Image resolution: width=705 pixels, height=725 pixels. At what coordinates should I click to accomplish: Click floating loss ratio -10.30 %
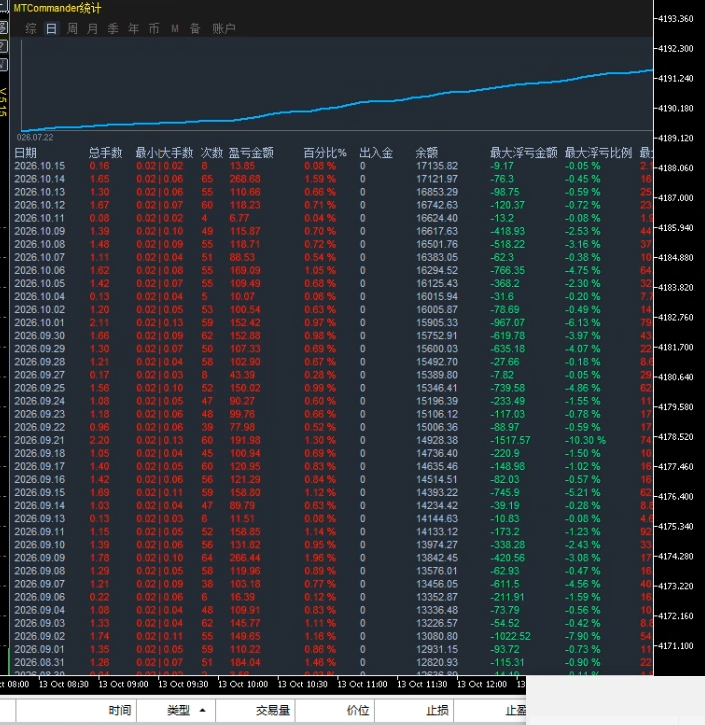tap(585, 440)
